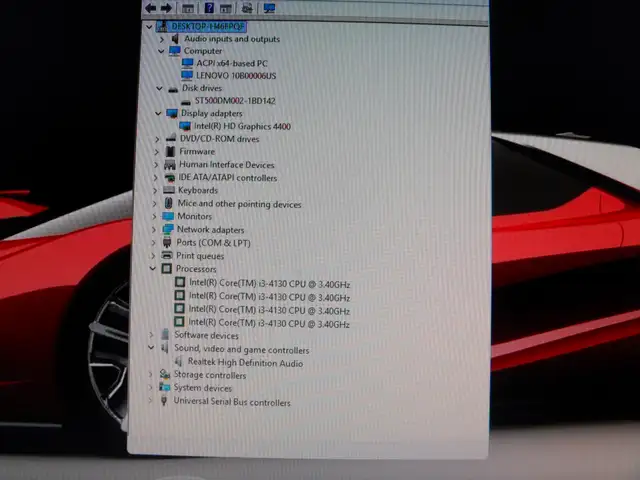Collapse the Display adapters chevron

[x=158, y=113]
